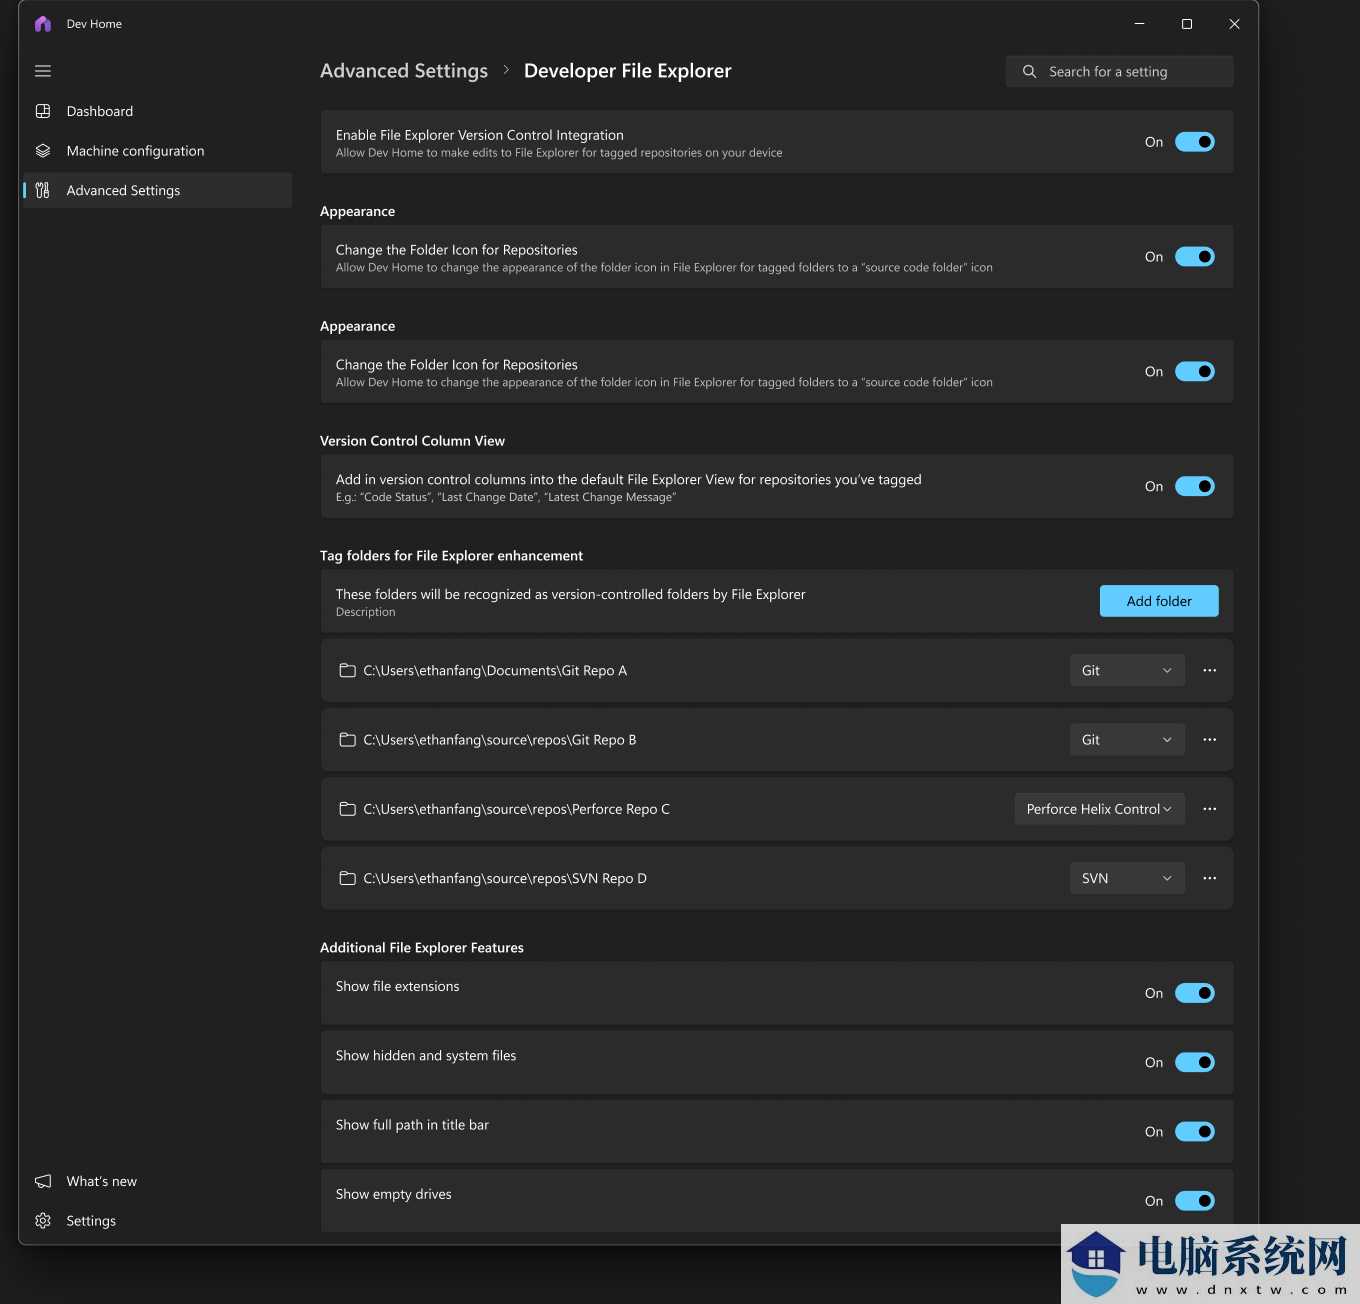Image resolution: width=1360 pixels, height=1304 pixels.
Task: Click path text C:\Users\ethanfang\Documents\Git Repo A
Action: [x=495, y=670]
